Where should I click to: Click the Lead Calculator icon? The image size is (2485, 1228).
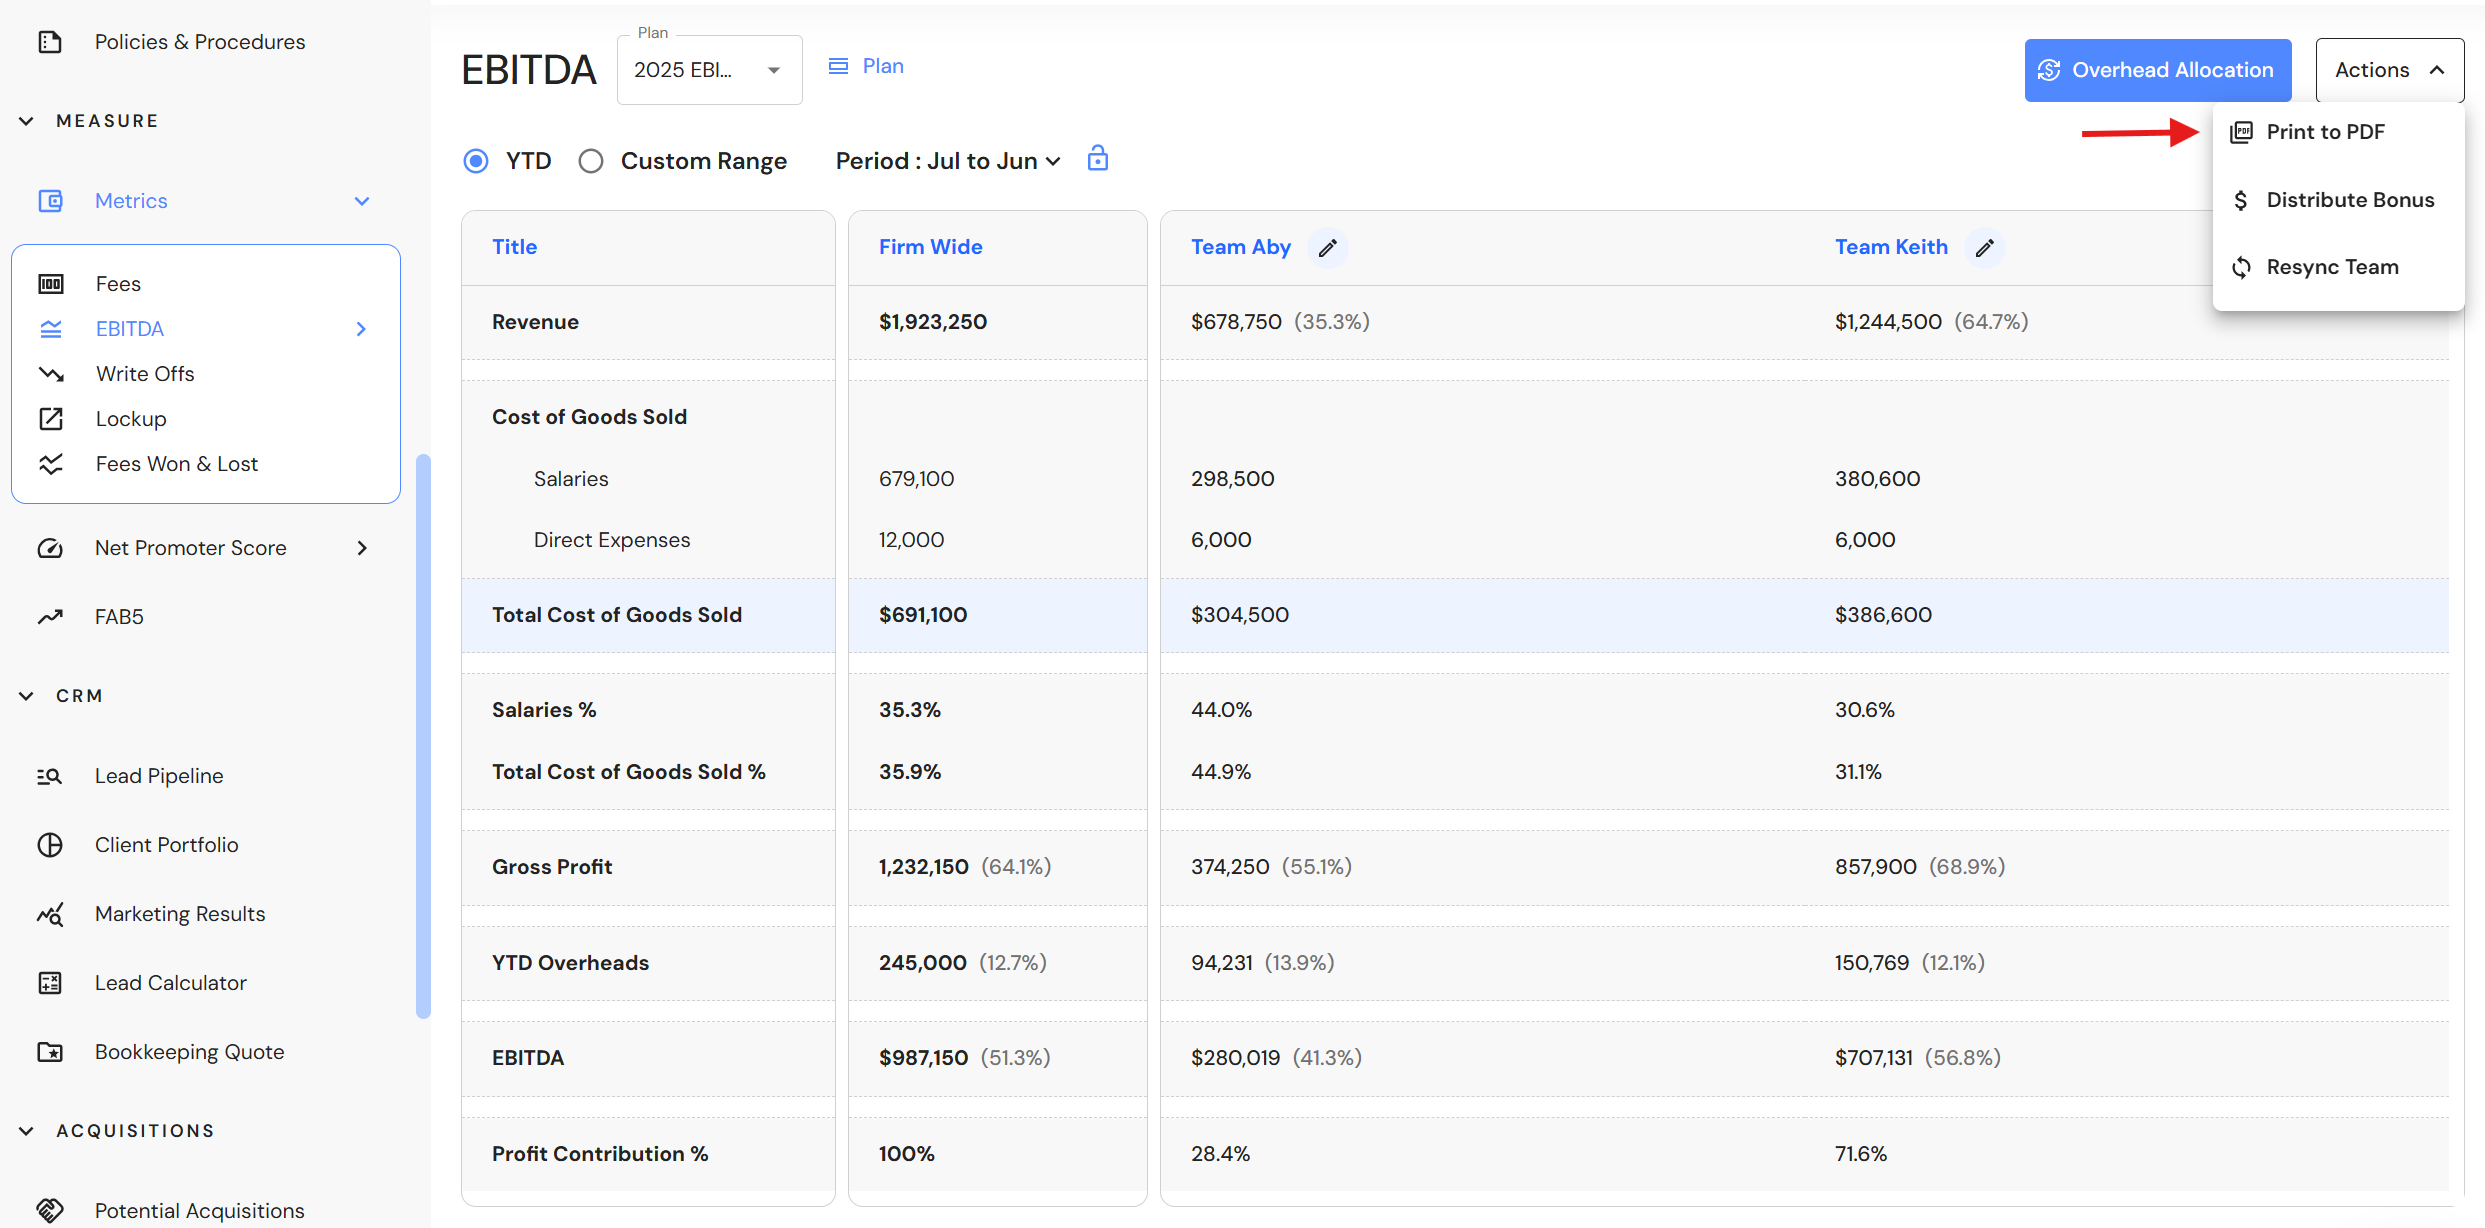50,983
